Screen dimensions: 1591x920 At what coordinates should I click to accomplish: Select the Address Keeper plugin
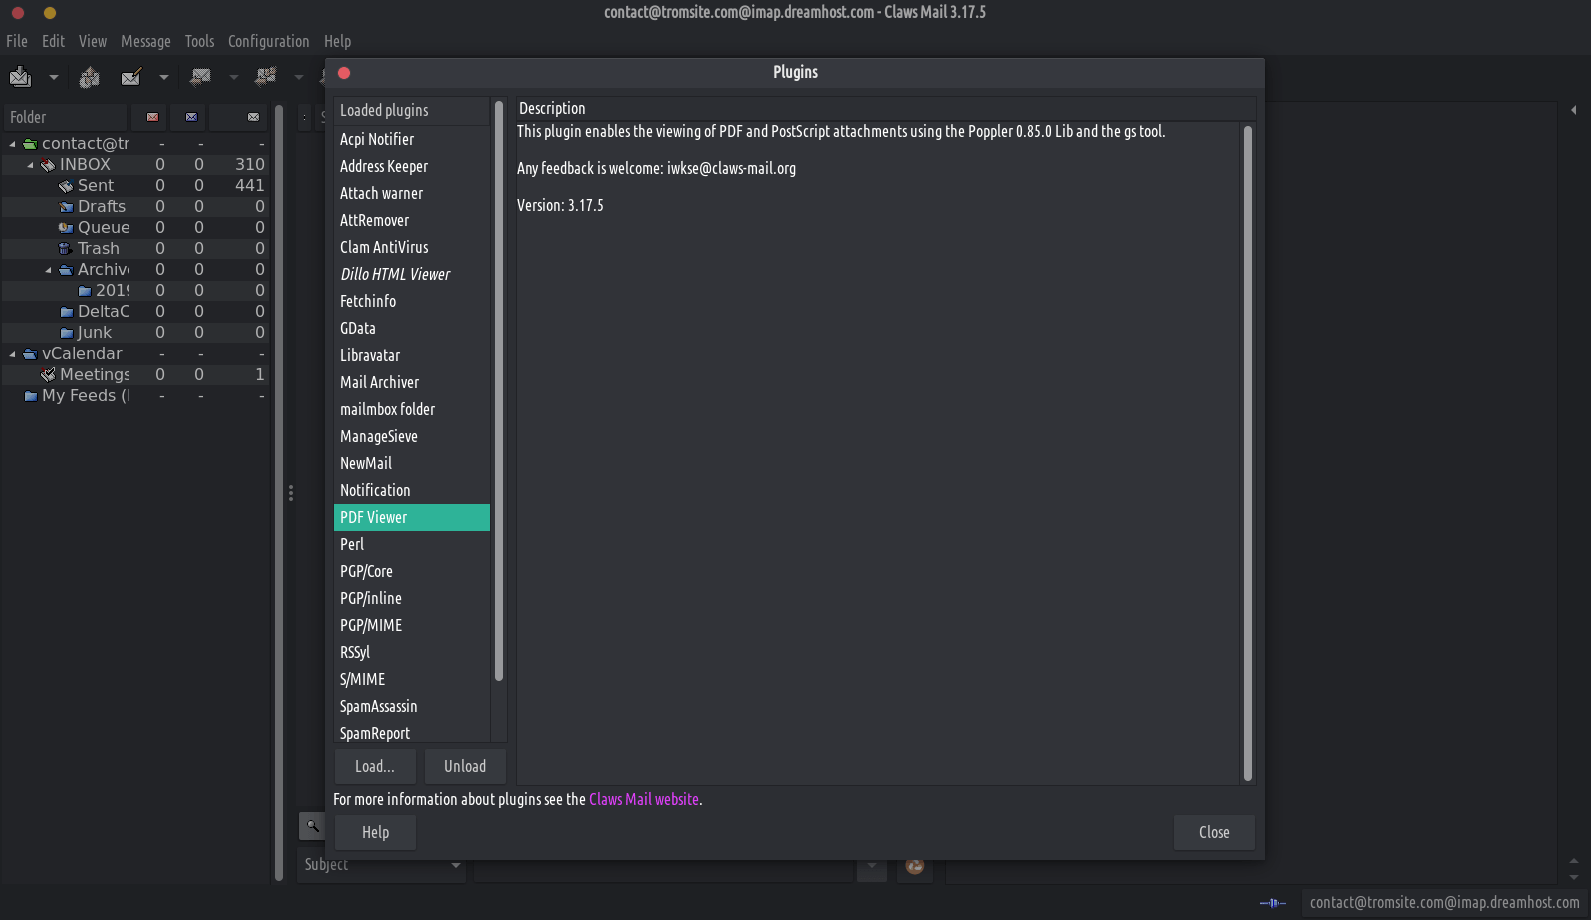[412, 166]
